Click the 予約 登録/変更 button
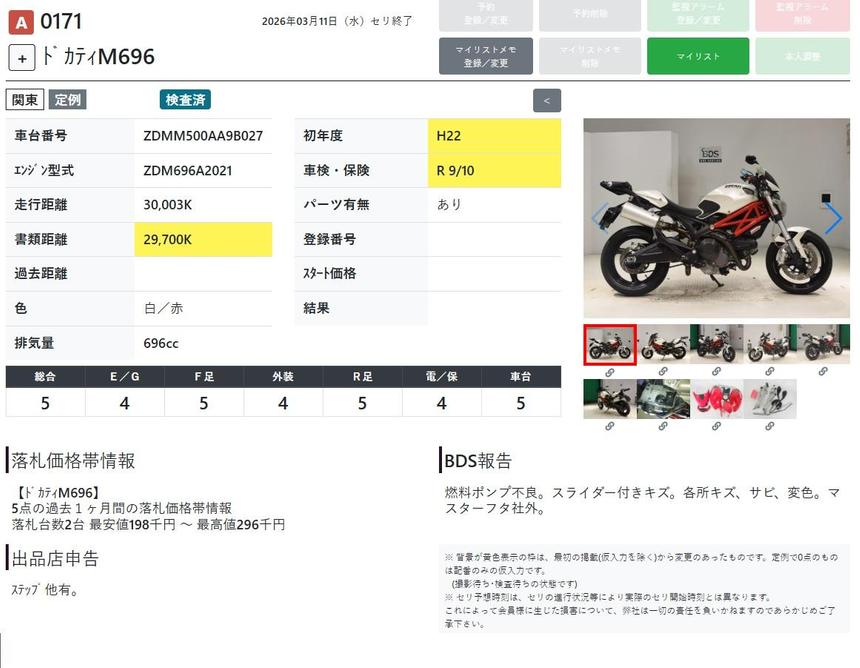The image size is (860, 668). (485, 15)
